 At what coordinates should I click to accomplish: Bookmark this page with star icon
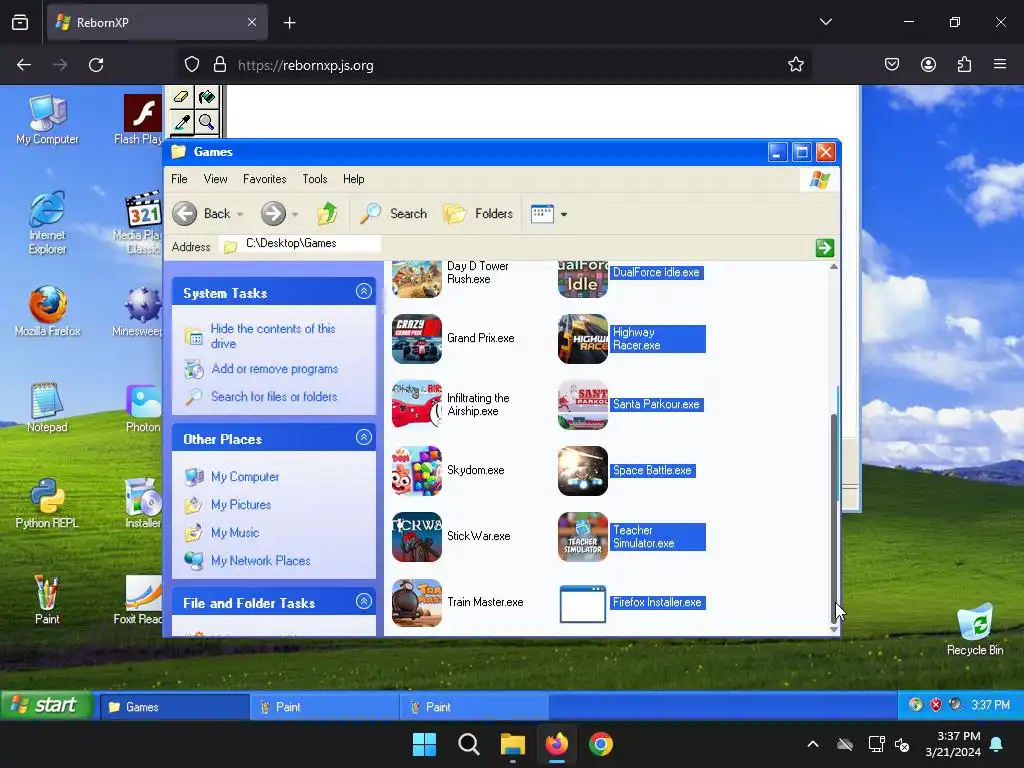pos(795,65)
